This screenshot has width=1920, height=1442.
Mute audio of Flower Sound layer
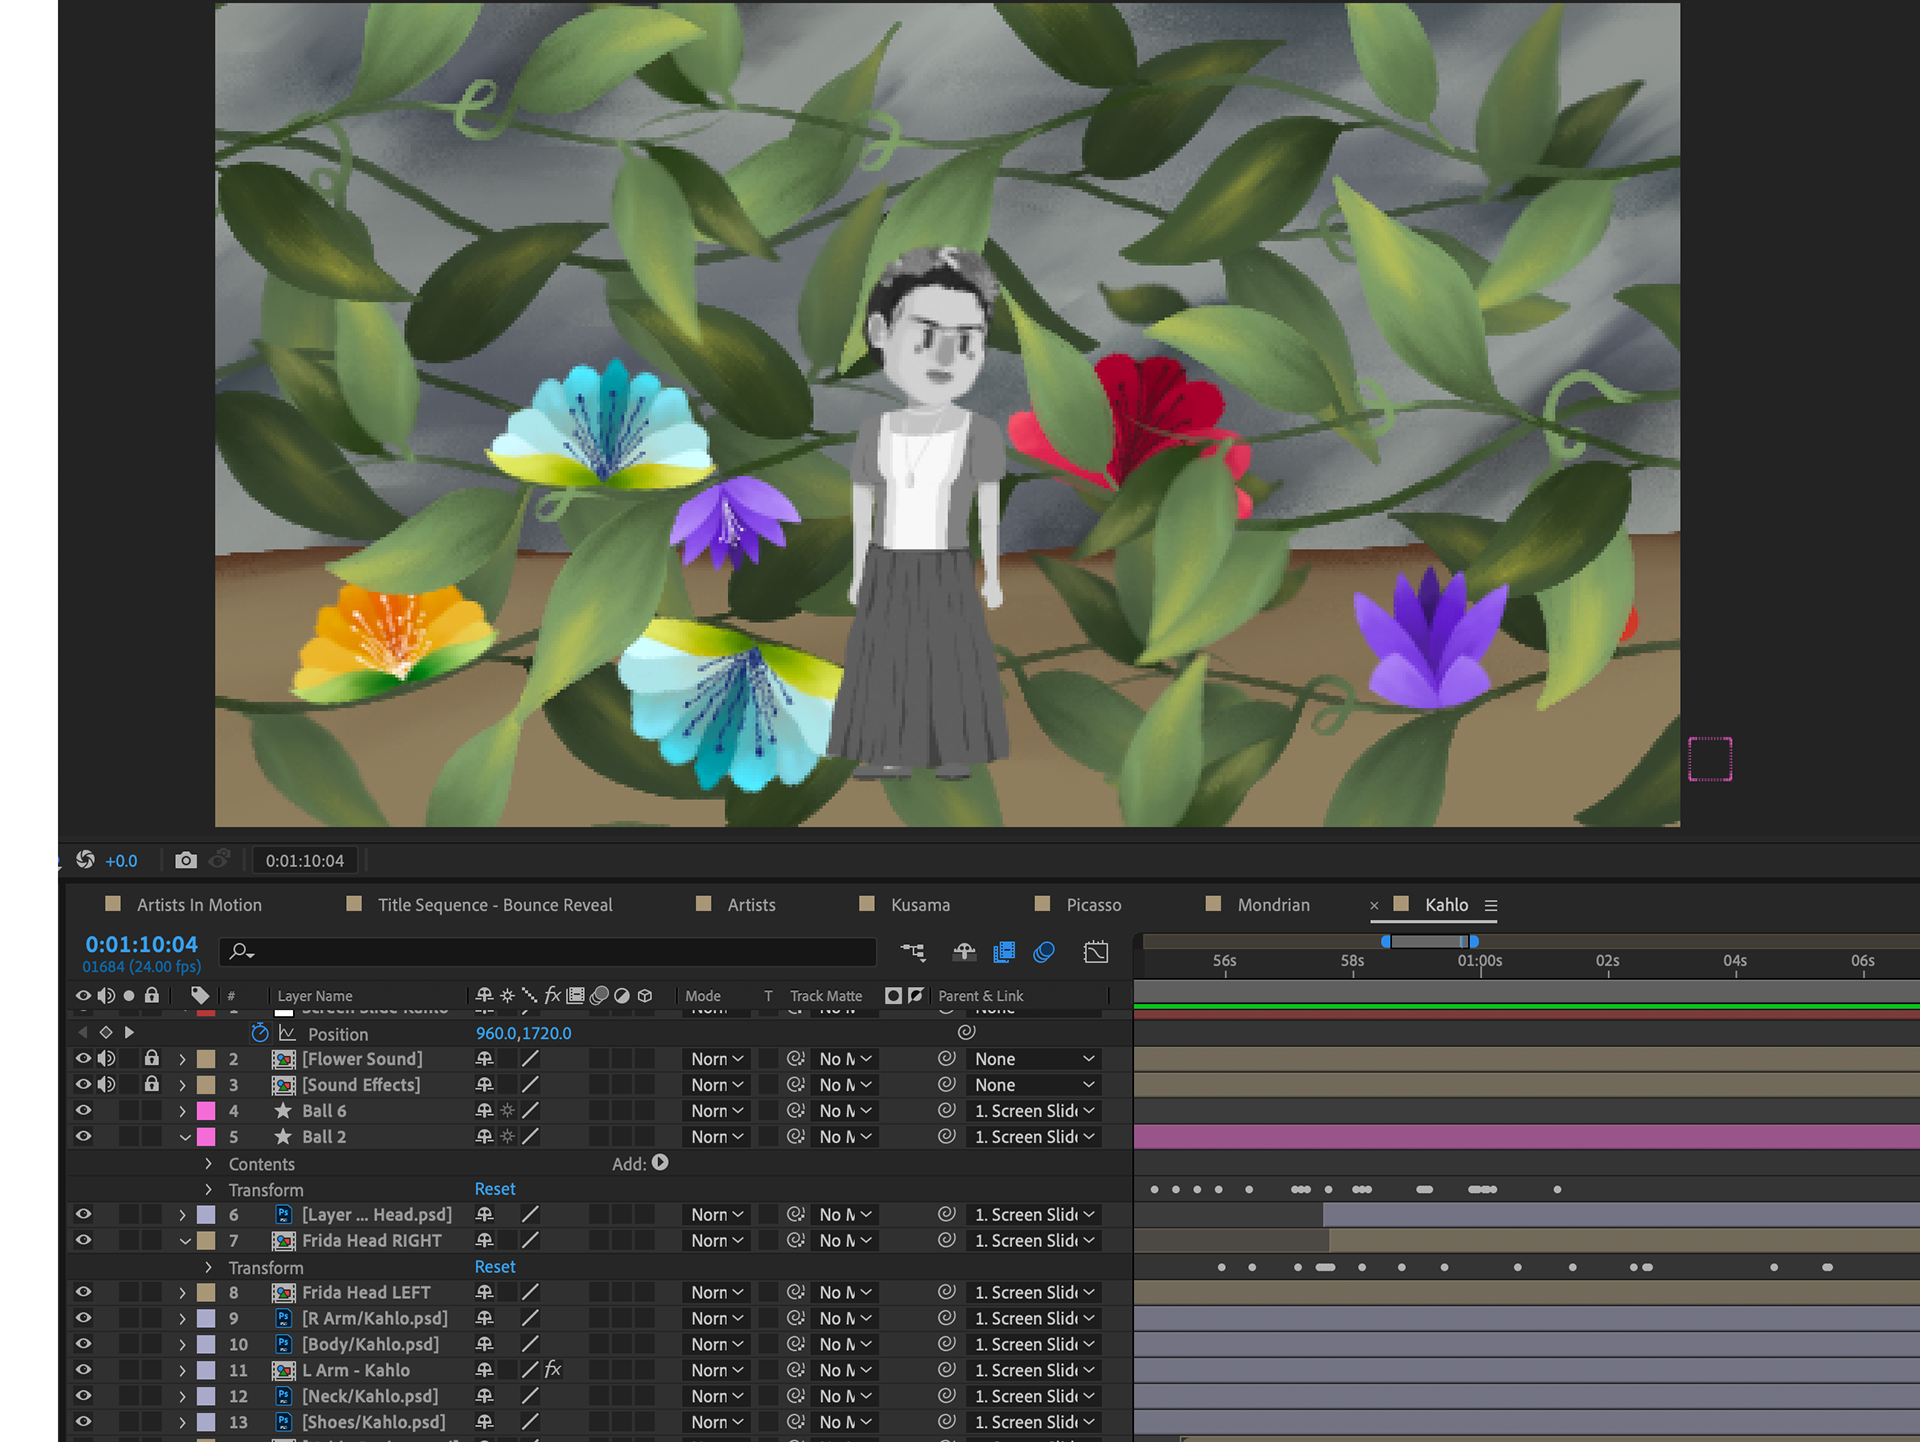(x=106, y=1058)
